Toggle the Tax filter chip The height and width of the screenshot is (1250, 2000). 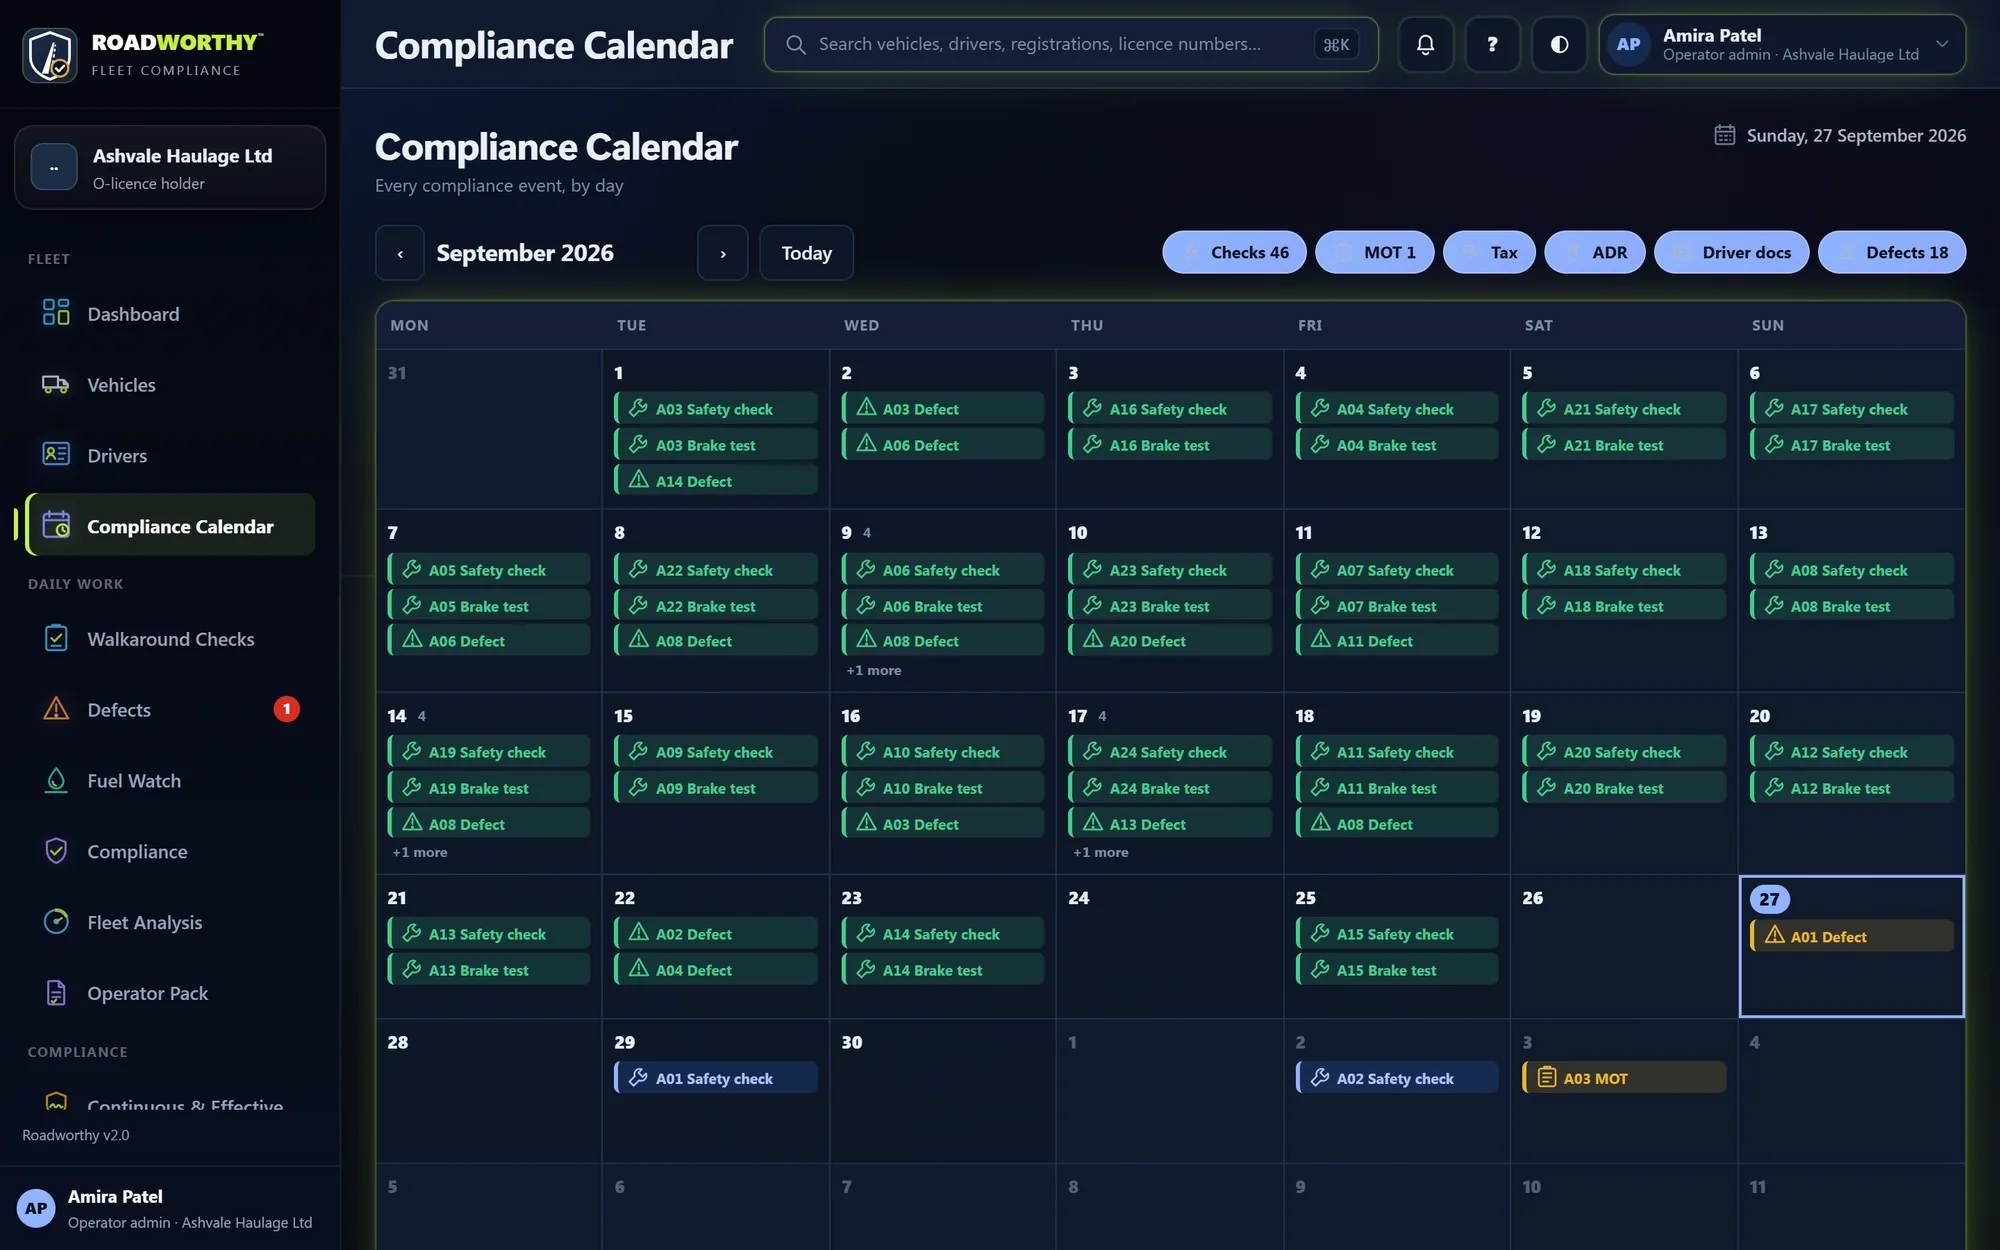point(1488,252)
